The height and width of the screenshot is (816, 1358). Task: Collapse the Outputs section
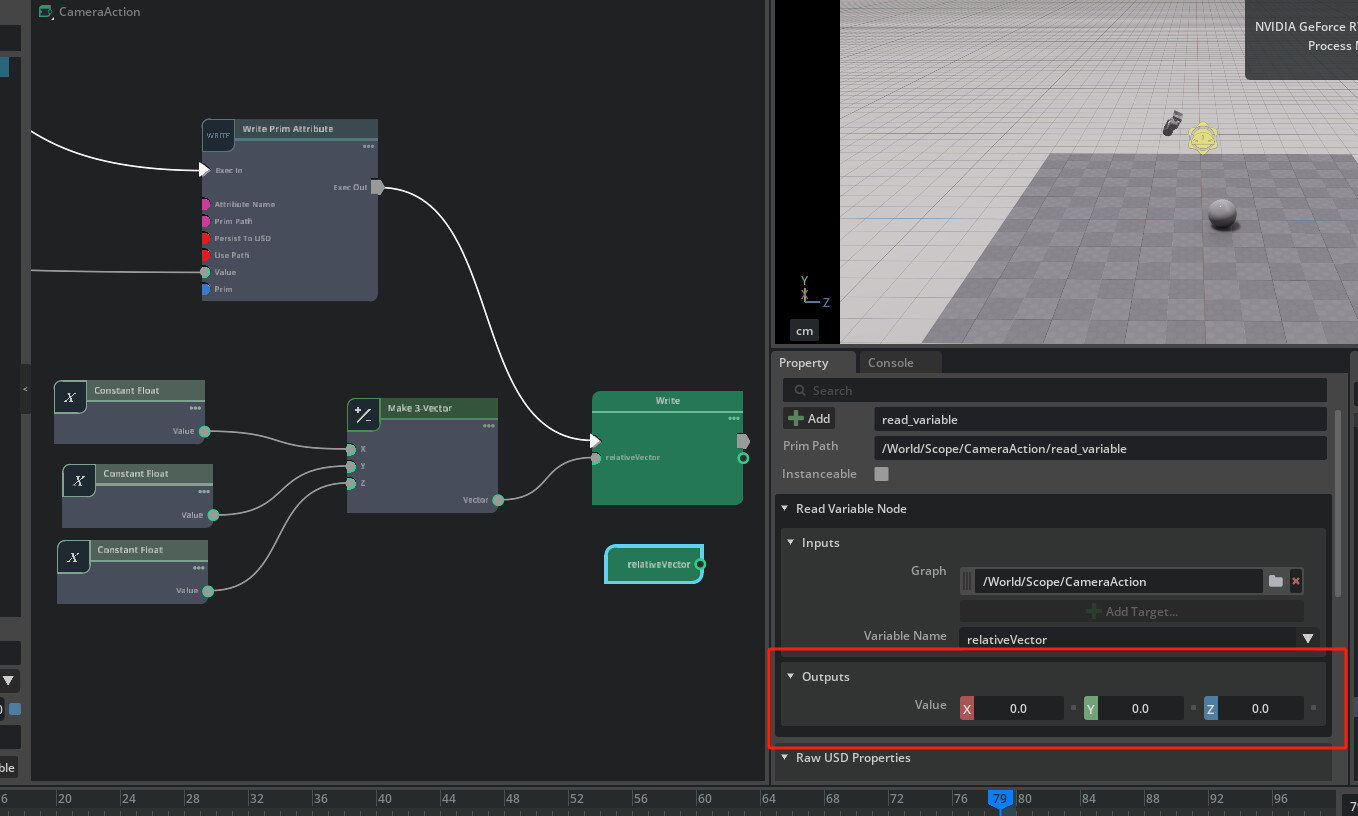[x=790, y=676]
